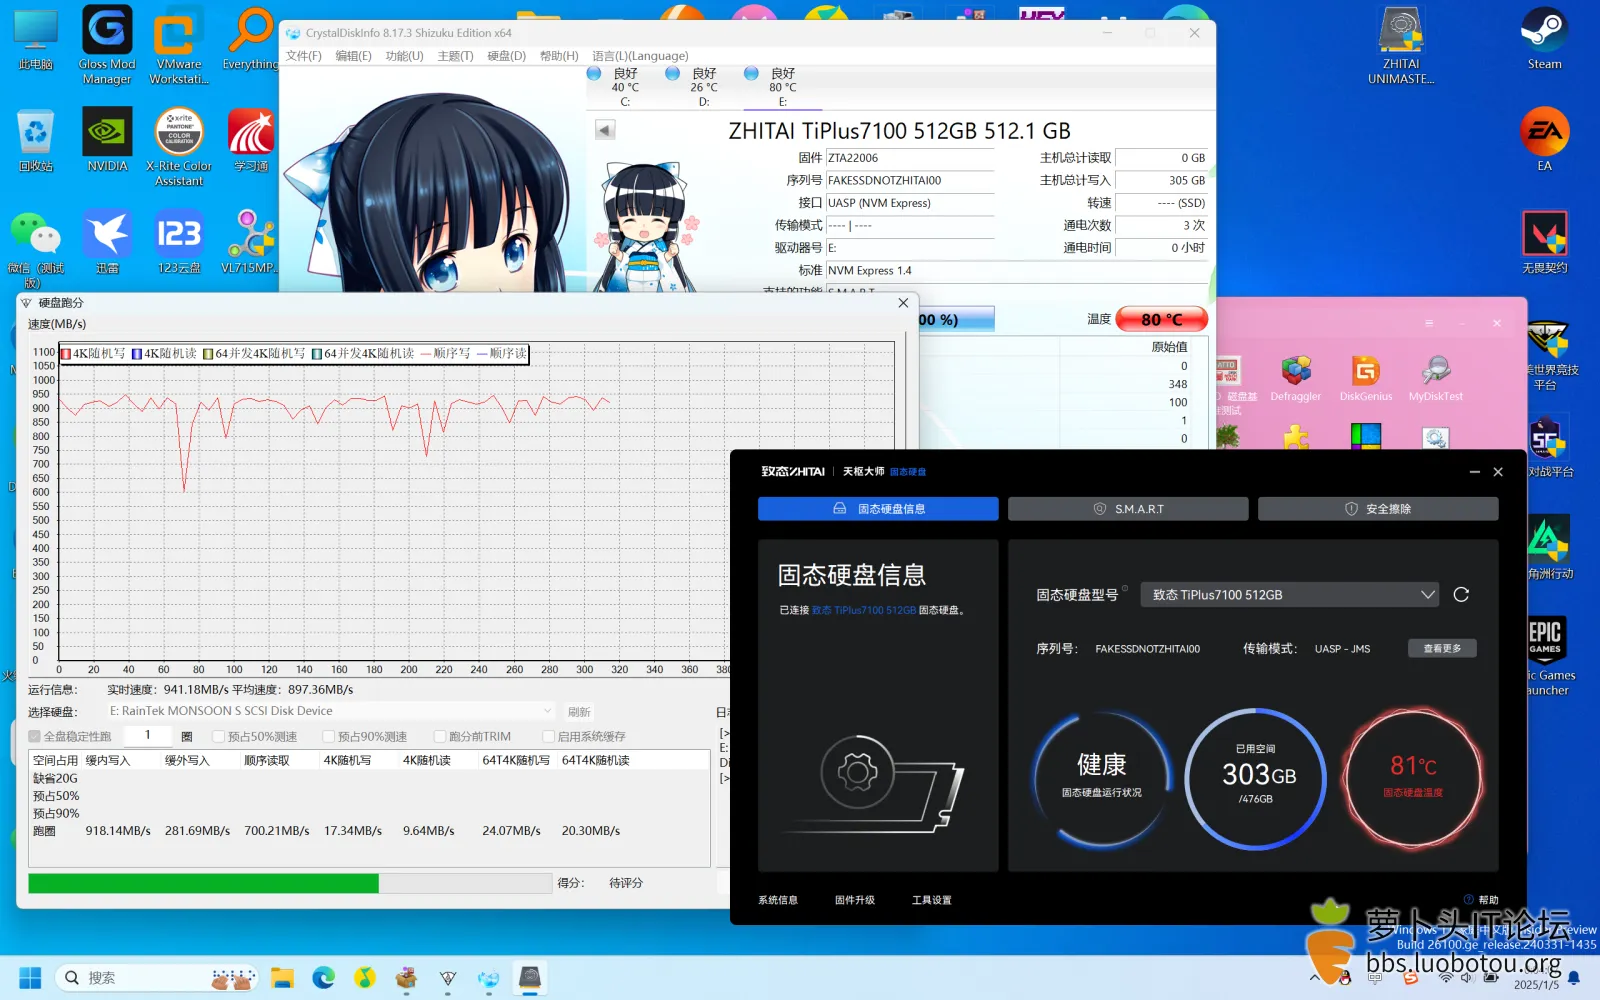1600x1000 pixels.
Task: Open 选择硬盘 drive dropdown
Action: (x=331, y=711)
